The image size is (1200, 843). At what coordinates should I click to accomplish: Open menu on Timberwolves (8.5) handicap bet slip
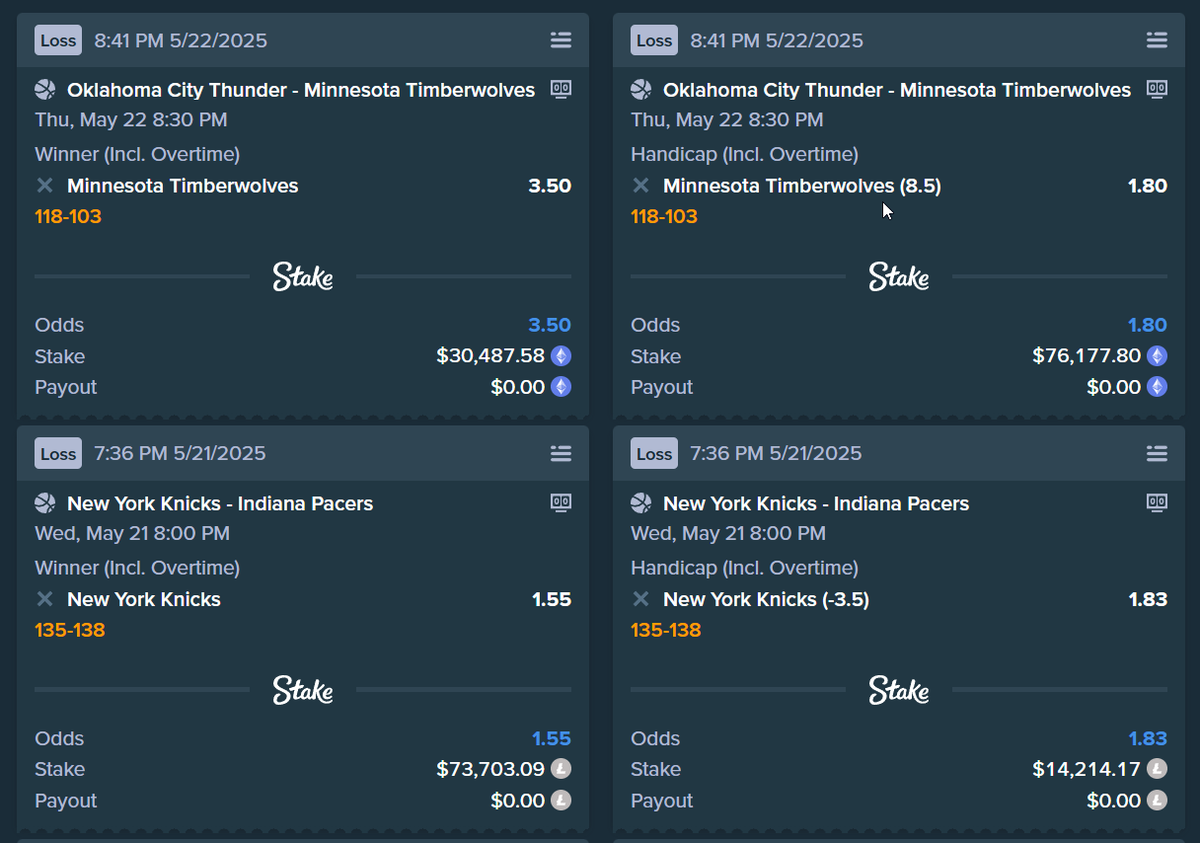pyautogui.click(x=1157, y=40)
